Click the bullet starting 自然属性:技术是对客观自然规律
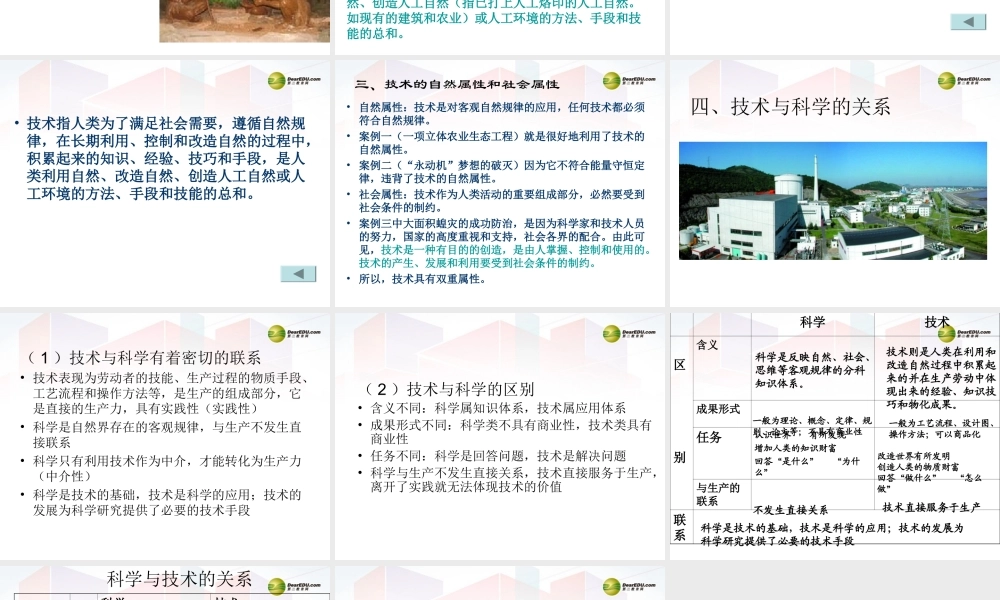 coord(501,113)
